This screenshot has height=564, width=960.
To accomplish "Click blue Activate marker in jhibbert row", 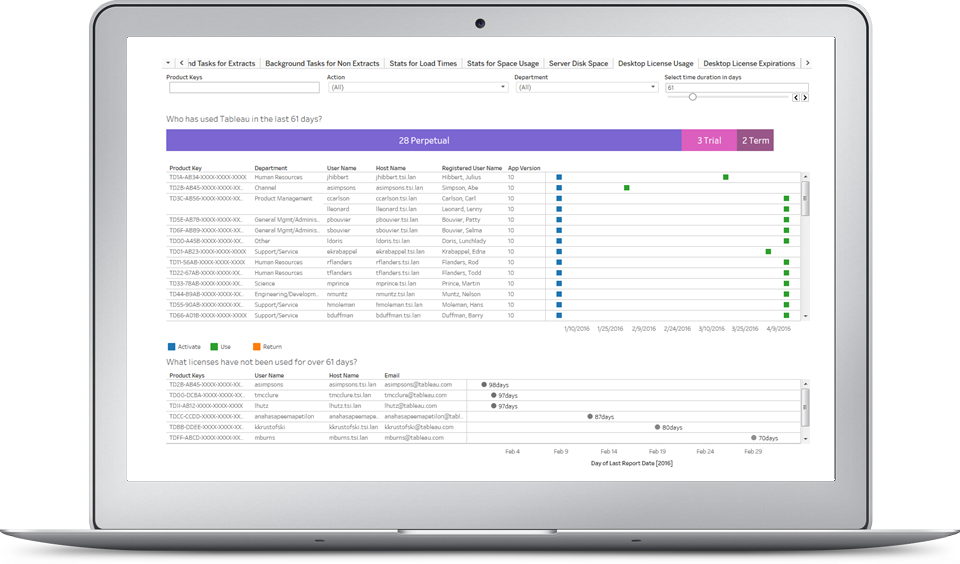I will point(559,177).
